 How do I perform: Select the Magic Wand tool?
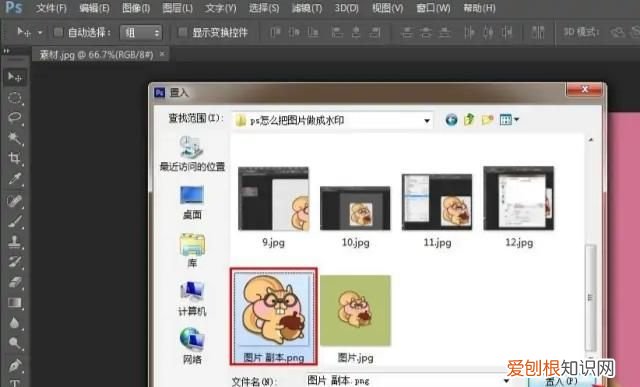(x=15, y=138)
